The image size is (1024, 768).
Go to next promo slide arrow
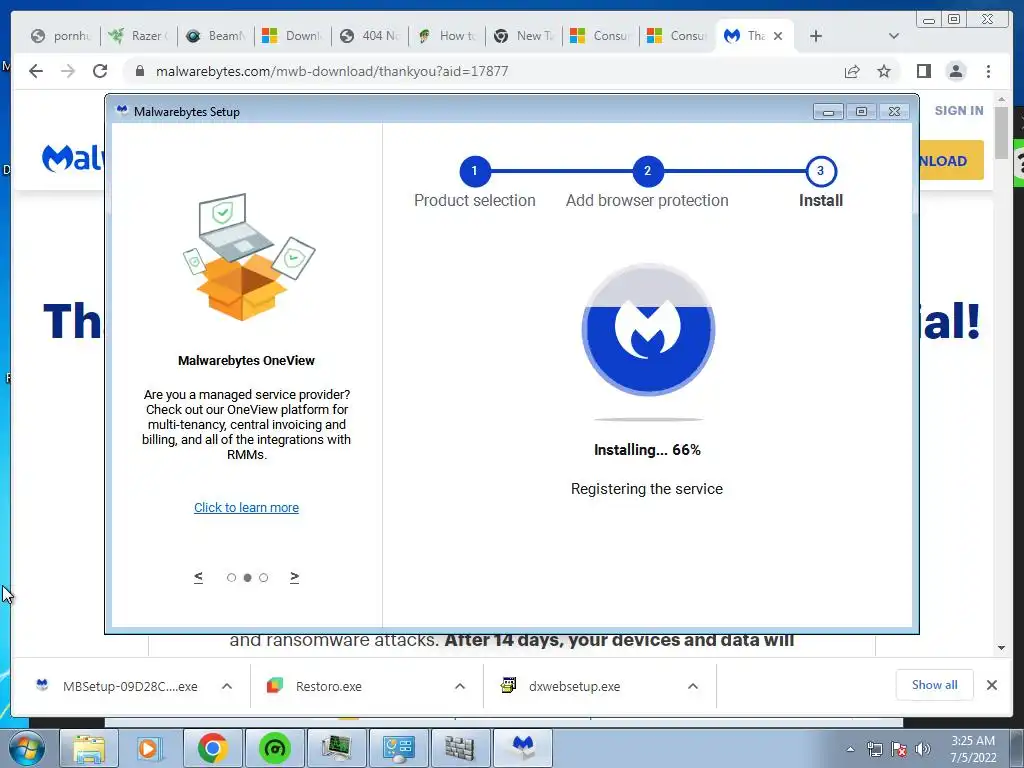295,577
